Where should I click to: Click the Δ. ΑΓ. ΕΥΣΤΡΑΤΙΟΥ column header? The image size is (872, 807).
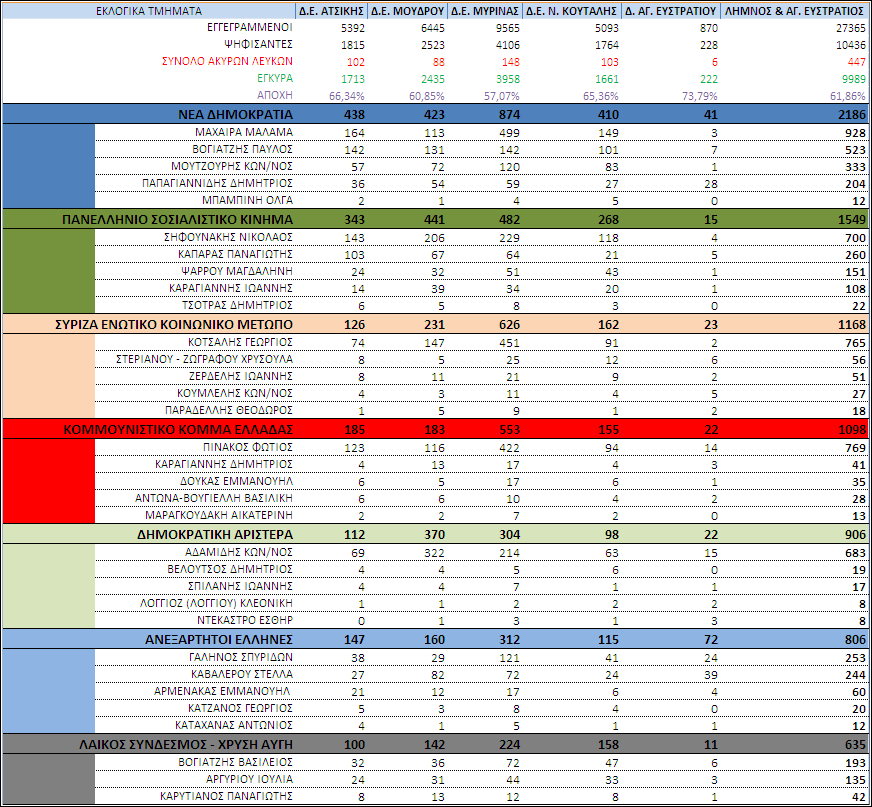pyautogui.click(x=670, y=11)
